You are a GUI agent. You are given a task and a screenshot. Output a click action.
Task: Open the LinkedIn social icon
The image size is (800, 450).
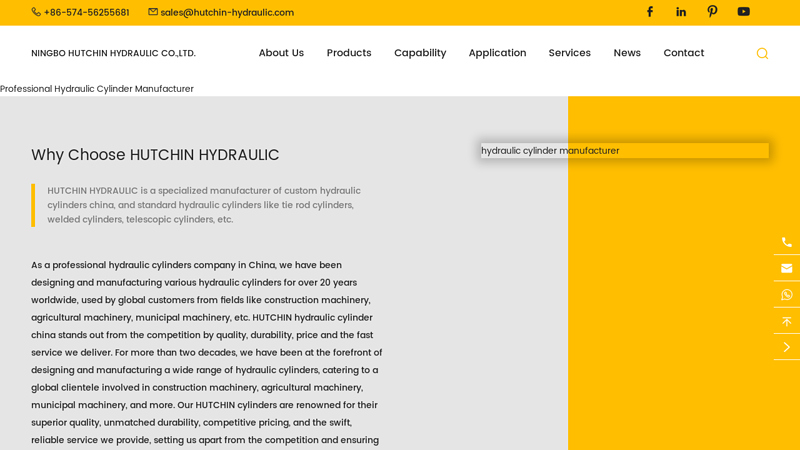click(x=681, y=12)
